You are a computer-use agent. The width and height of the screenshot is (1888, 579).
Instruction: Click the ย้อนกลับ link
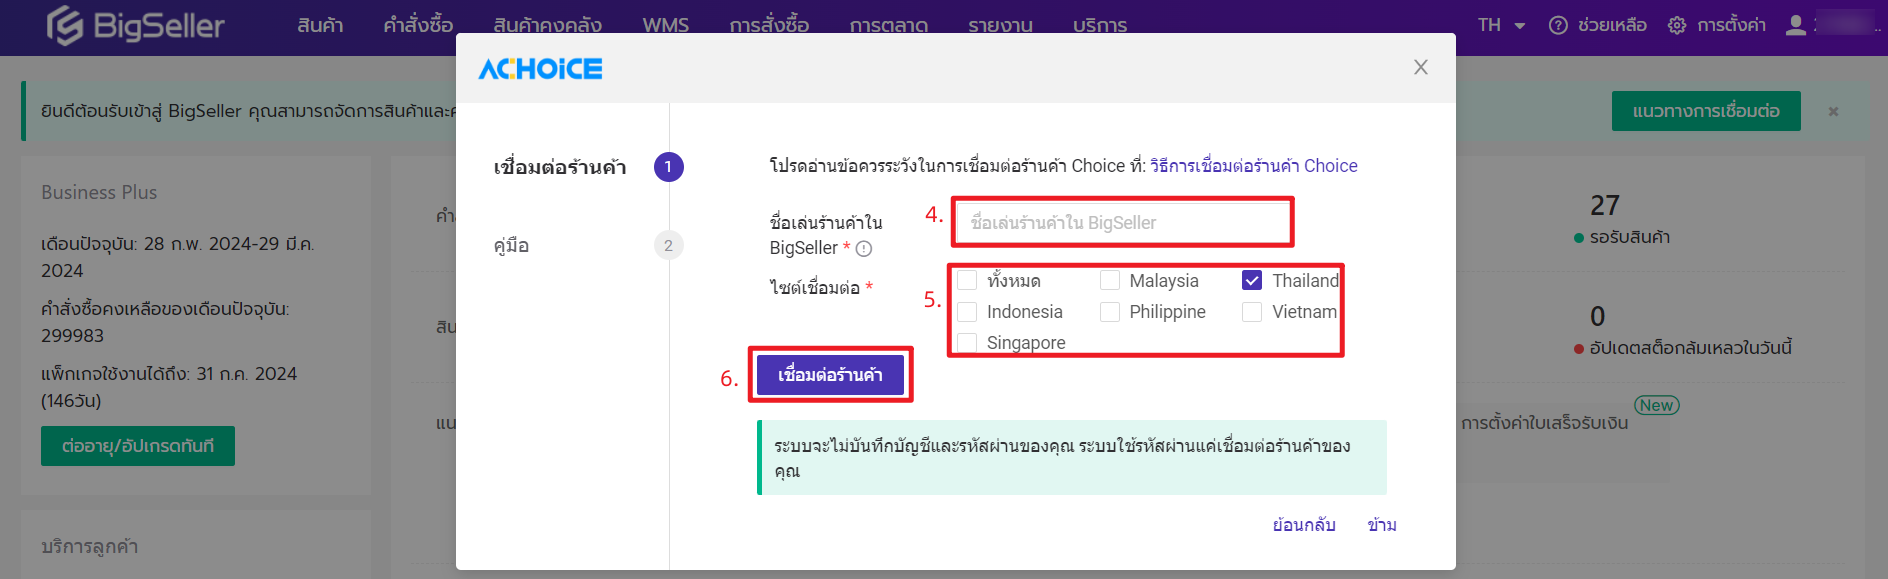(1304, 525)
